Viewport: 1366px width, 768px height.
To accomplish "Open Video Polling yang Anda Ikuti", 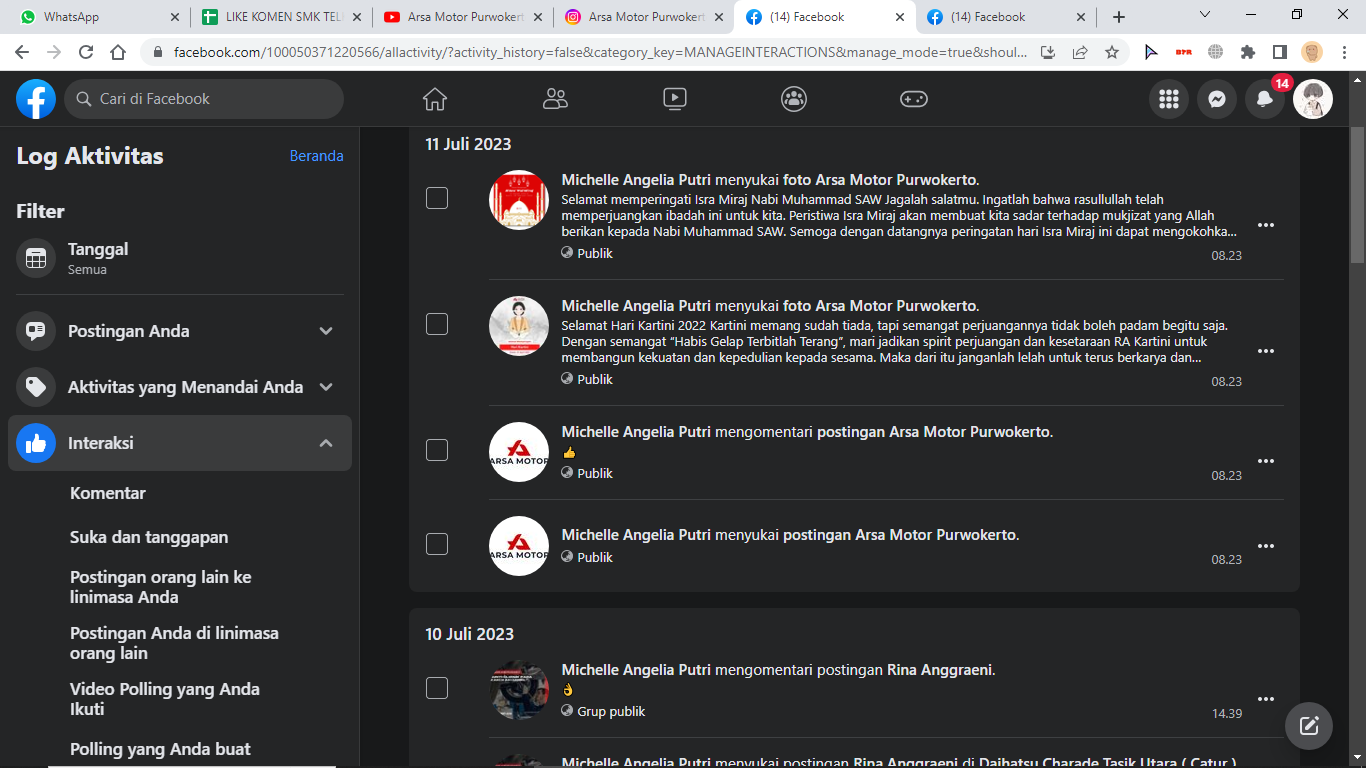I will pyautogui.click(x=165, y=699).
